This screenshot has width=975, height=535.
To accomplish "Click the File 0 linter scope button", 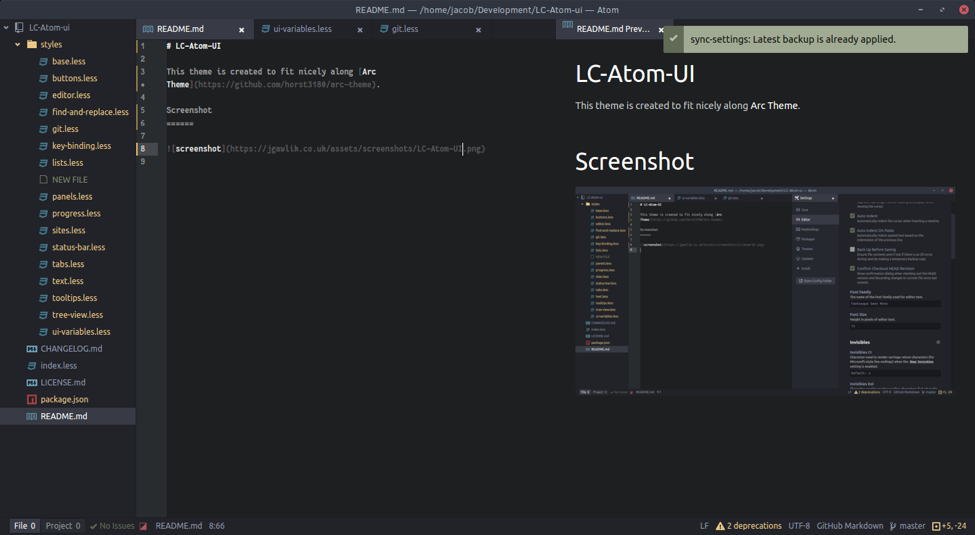I will (x=25, y=526).
